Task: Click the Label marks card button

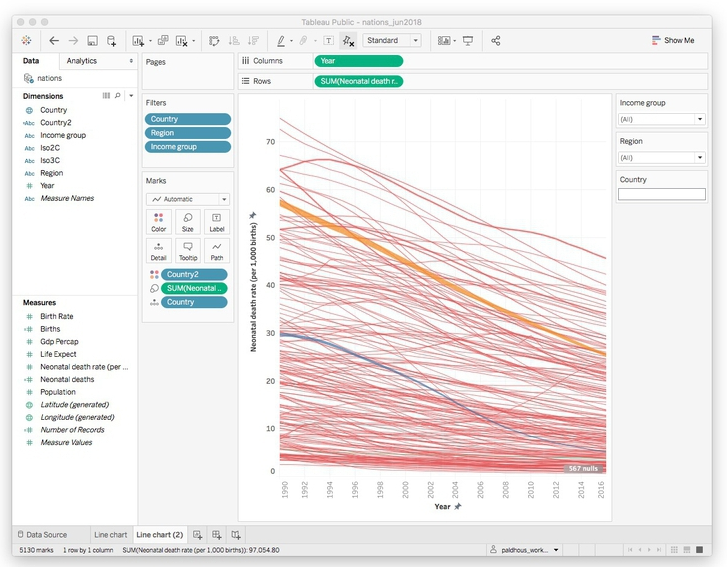Action: pos(217,222)
